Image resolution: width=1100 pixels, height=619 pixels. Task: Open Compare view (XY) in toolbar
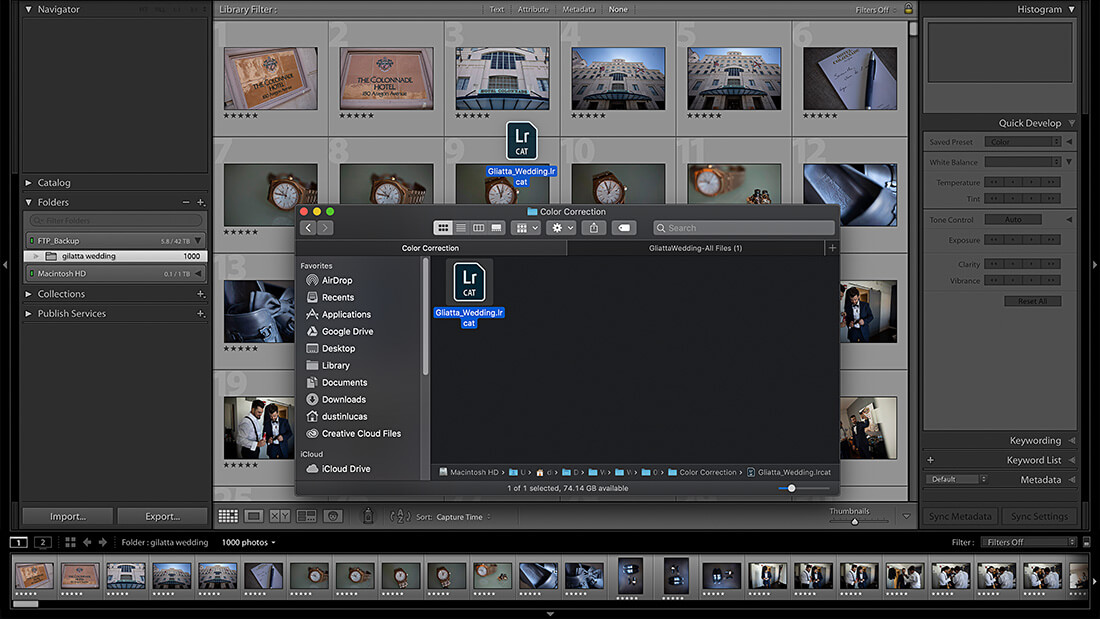point(280,516)
